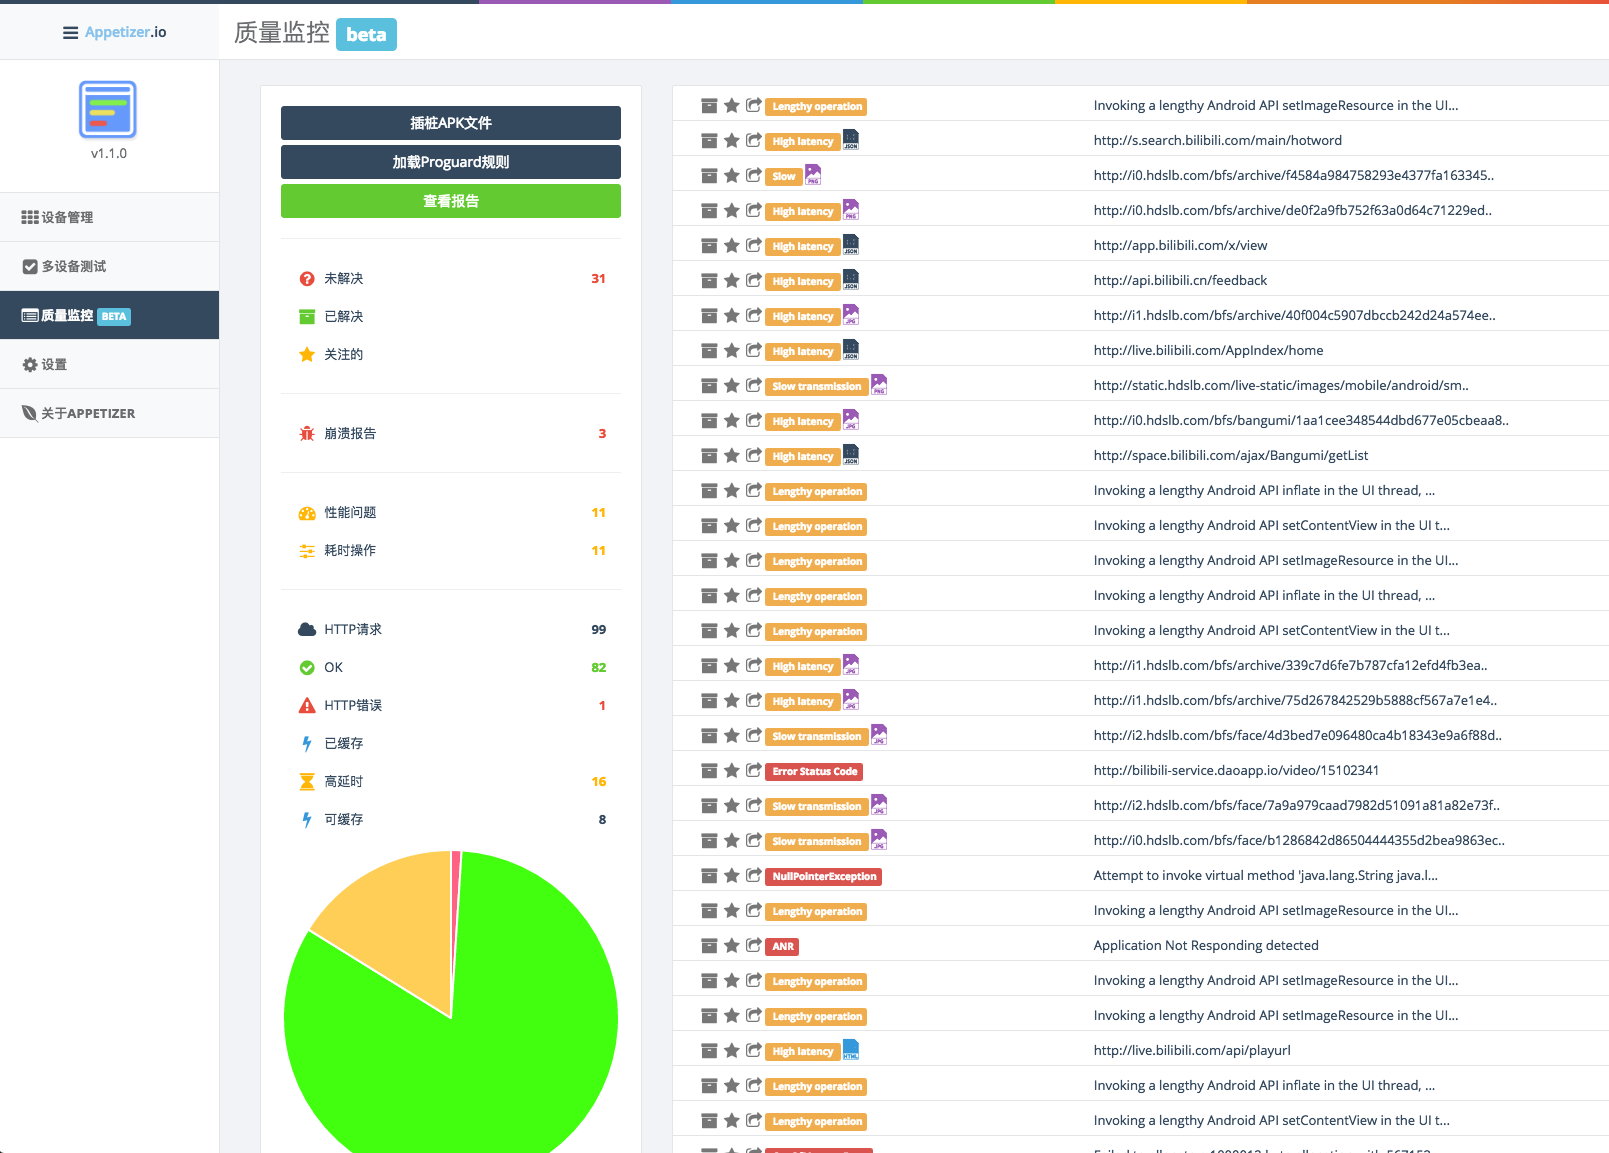The image size is (1609, 1153).
Task: Filter by 高延时 requests
Action: click(x=451, y=781)
